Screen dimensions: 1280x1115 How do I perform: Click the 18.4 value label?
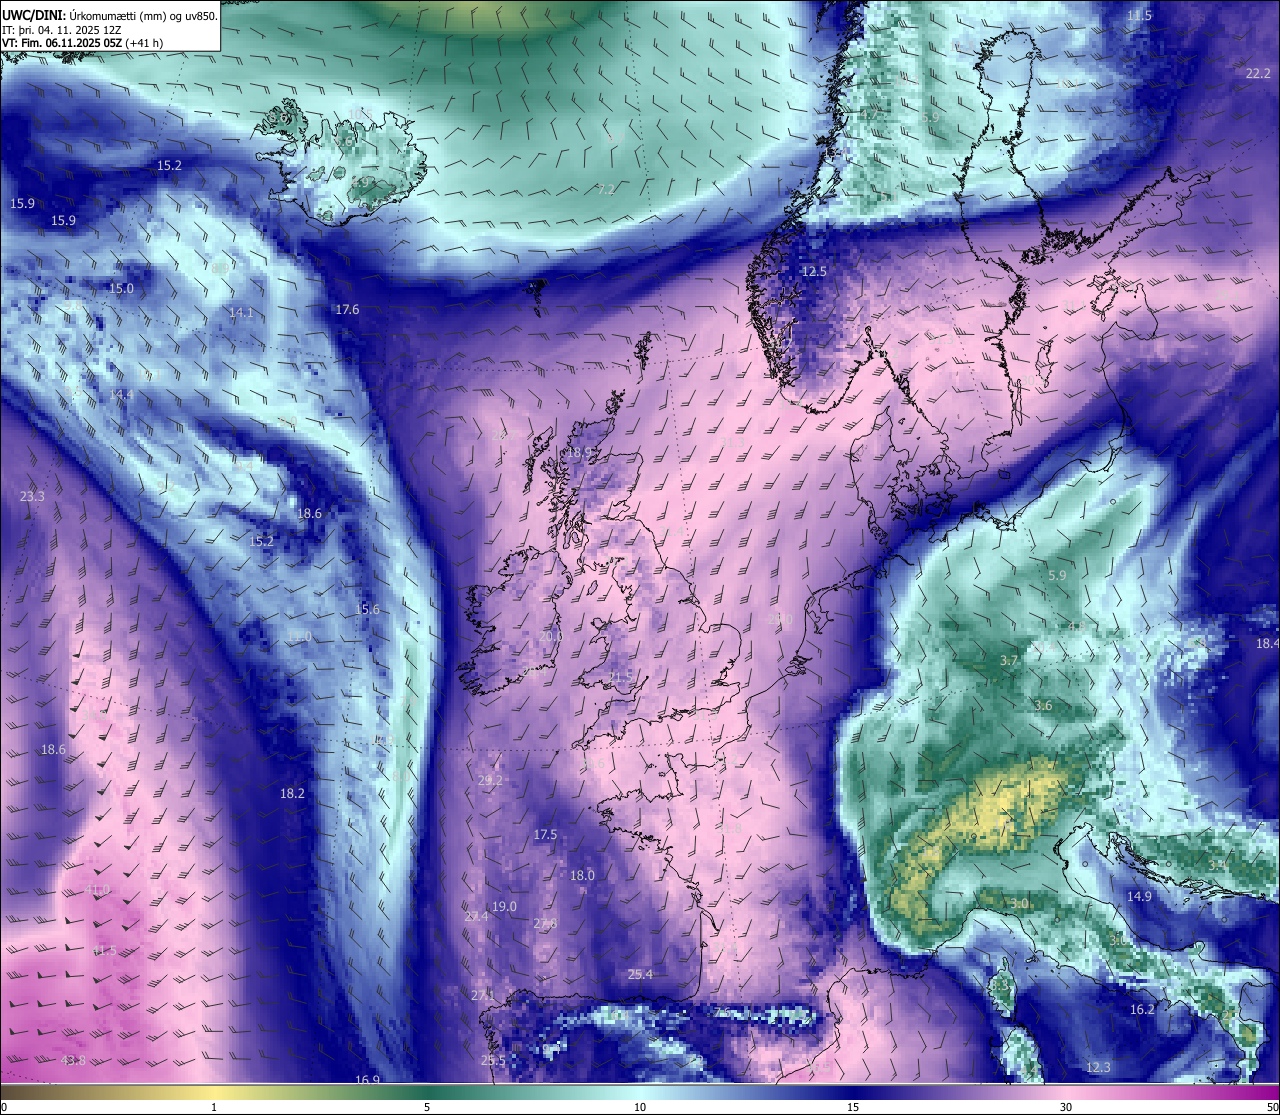(1267, 643)
